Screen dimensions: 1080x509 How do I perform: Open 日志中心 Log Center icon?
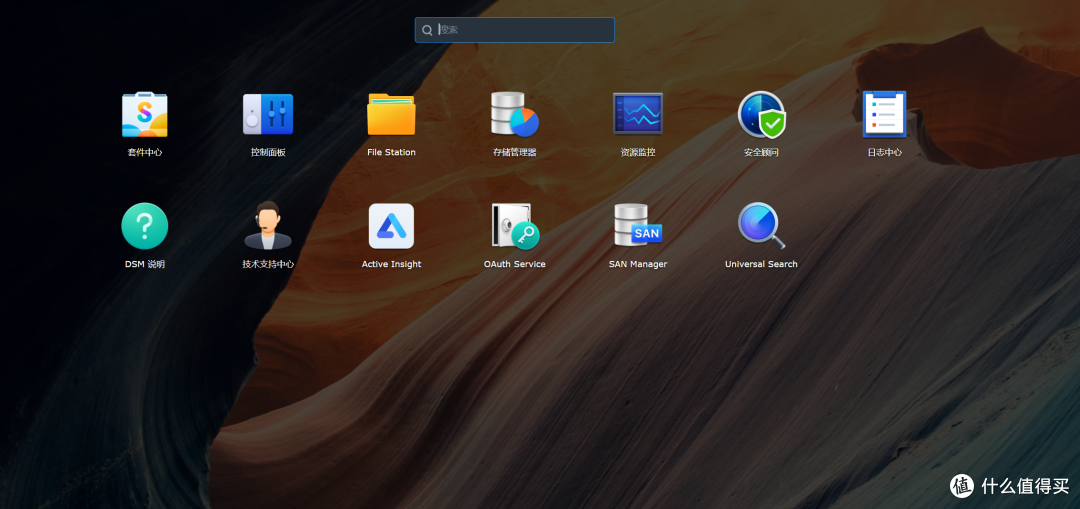(884, 114)
